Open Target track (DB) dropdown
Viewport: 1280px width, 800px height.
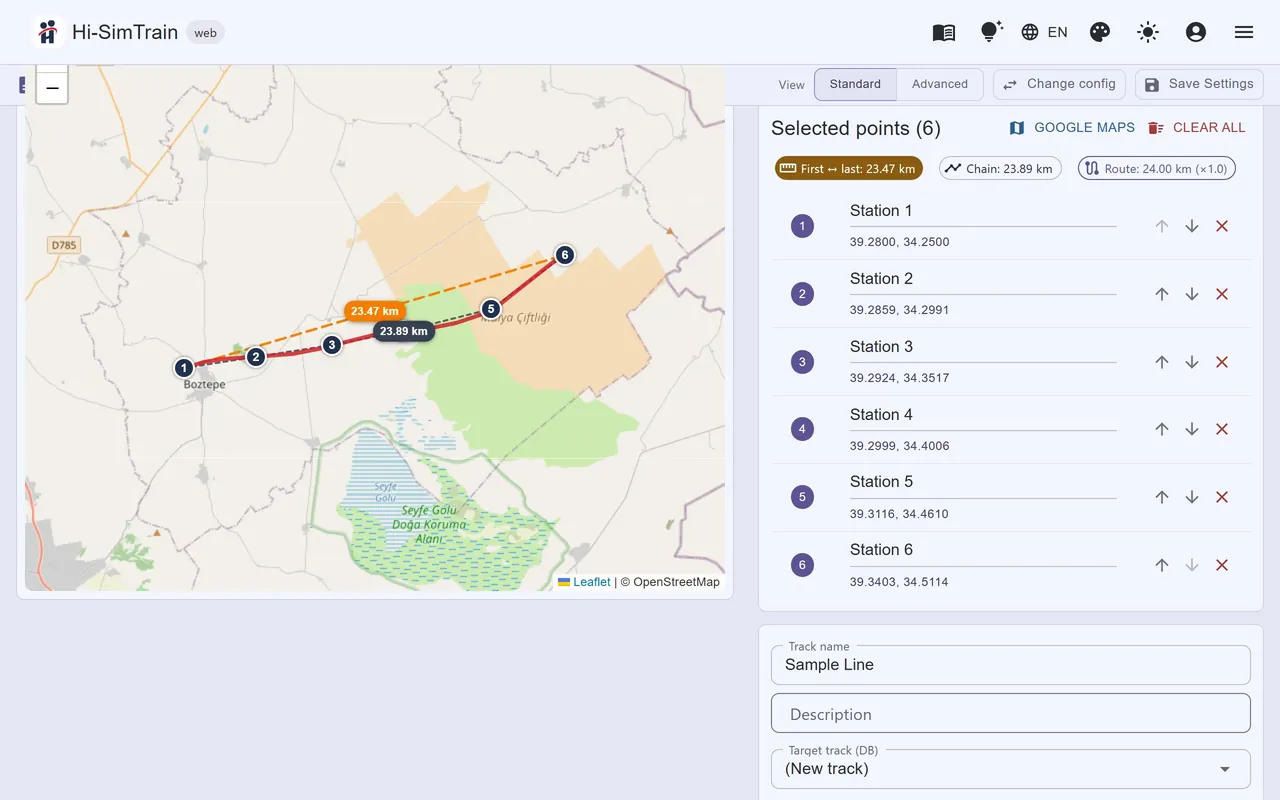coord(1011,769)
